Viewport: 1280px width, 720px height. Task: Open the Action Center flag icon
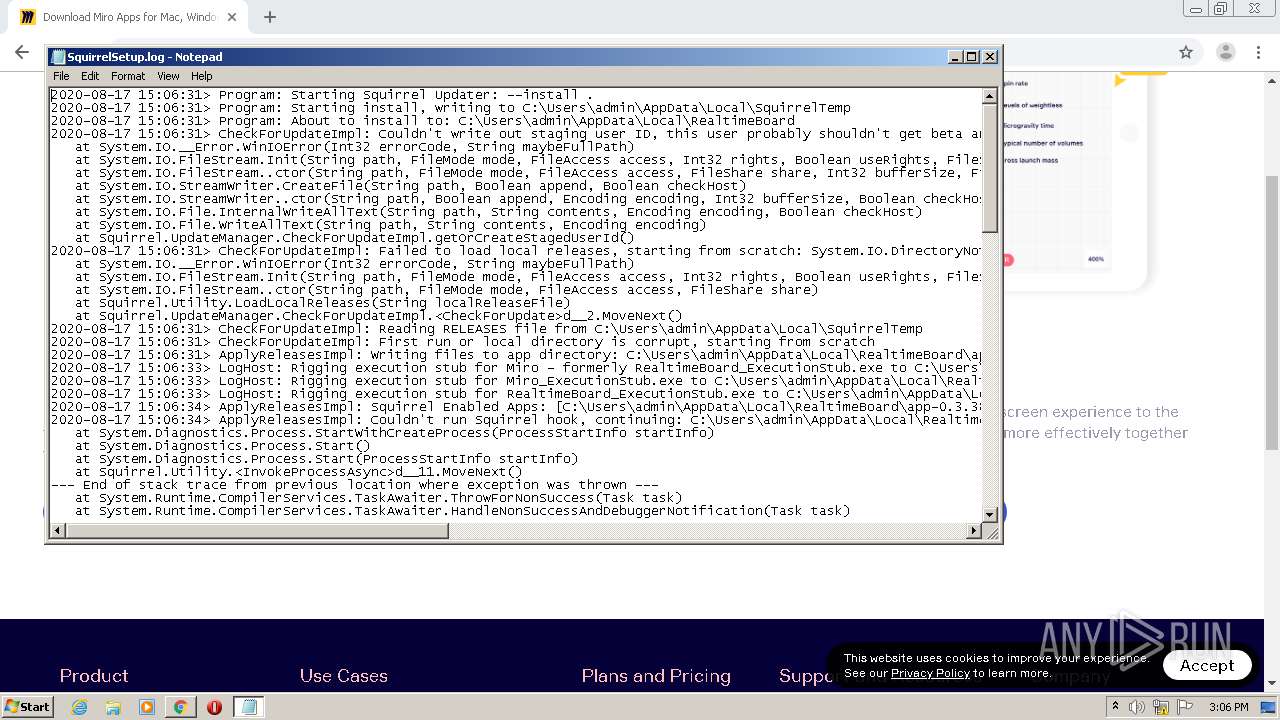[1185, 707]
